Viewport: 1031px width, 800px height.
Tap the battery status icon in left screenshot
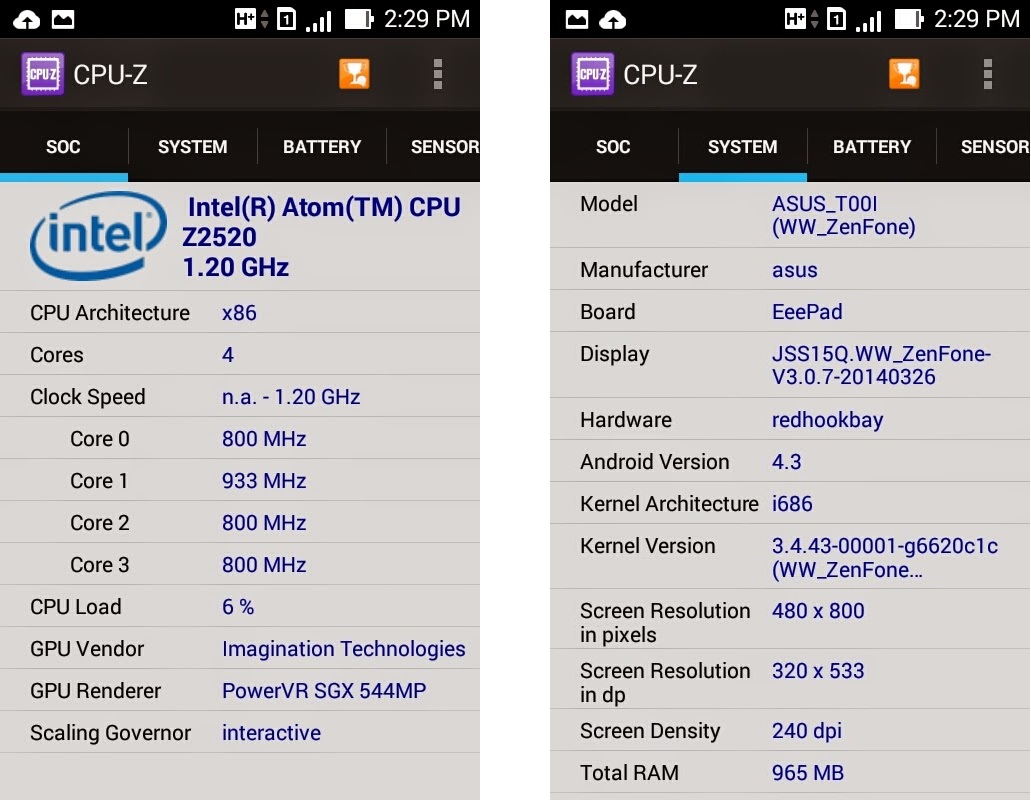click(359, 19)
